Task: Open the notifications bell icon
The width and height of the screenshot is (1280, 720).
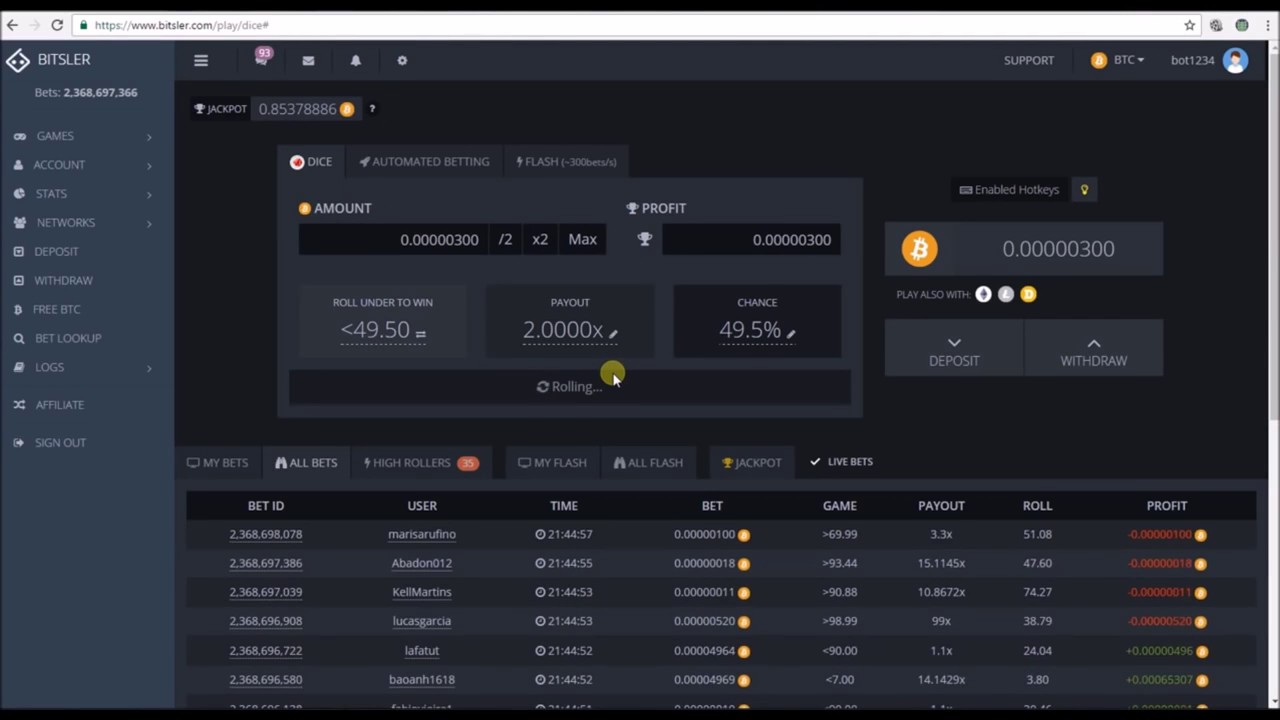Action: click(x=355, y=60)
